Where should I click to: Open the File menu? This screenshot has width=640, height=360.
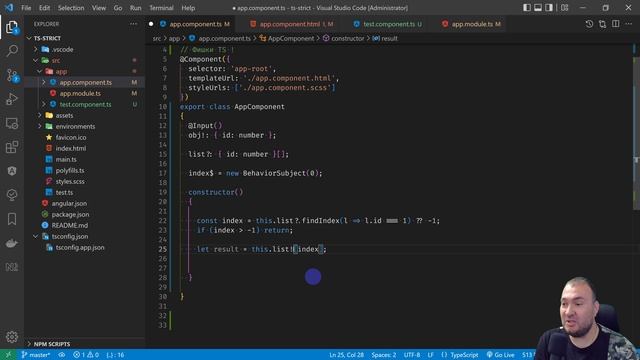coord(26,8)
